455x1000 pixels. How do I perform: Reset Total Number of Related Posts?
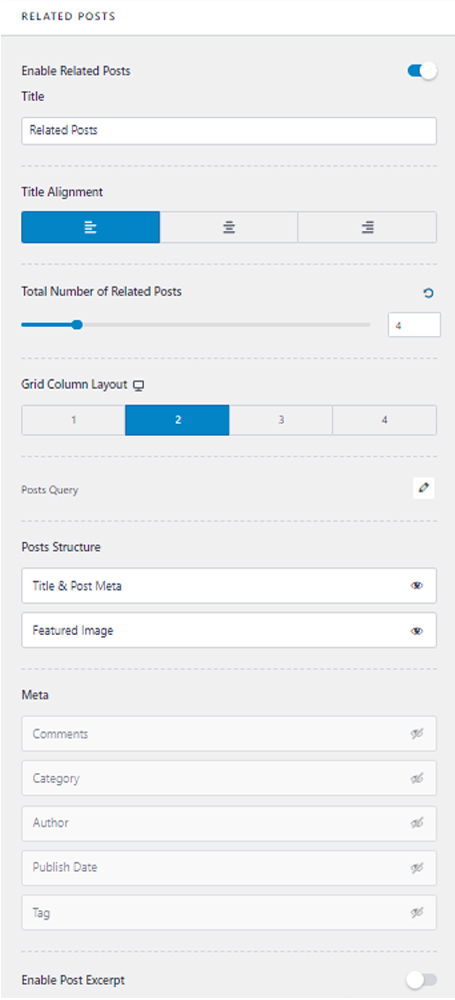point(428,293)
